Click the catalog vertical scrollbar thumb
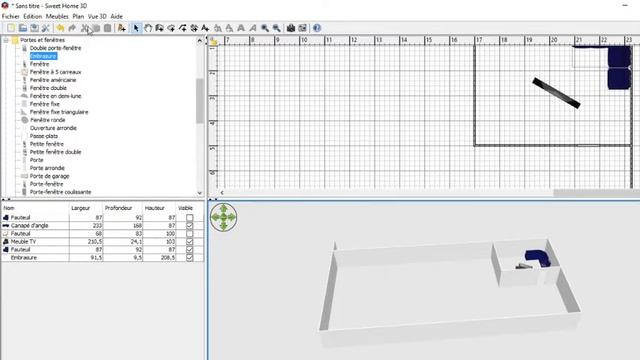 click(200, 100)
